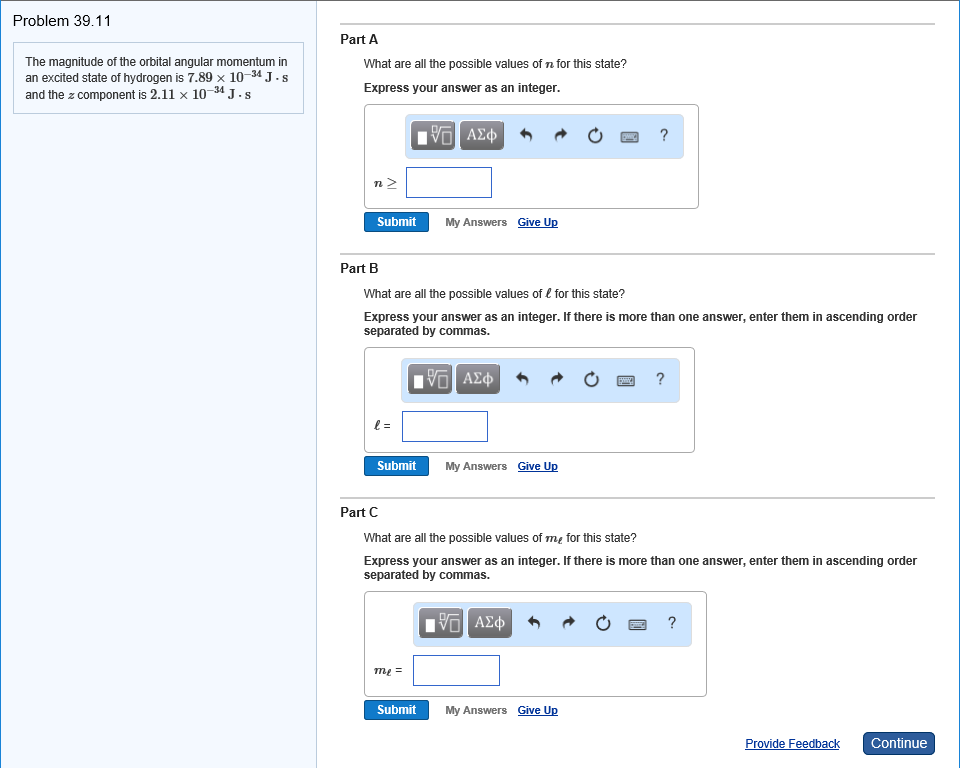Screen dimensions: 960x768
Task: Click the ℓ answer input box
Action: pyautogui.click(x=445, y=426)
